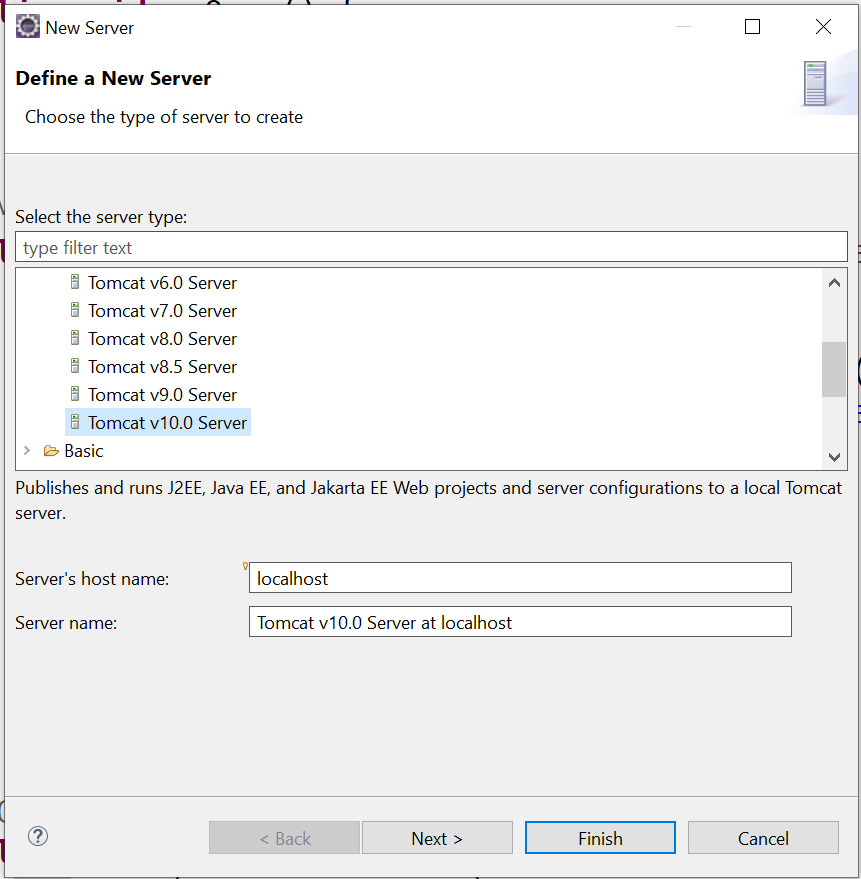Expand the Basic server category
861x879 pixels.
pyautogui.click(x=26, y=450)
